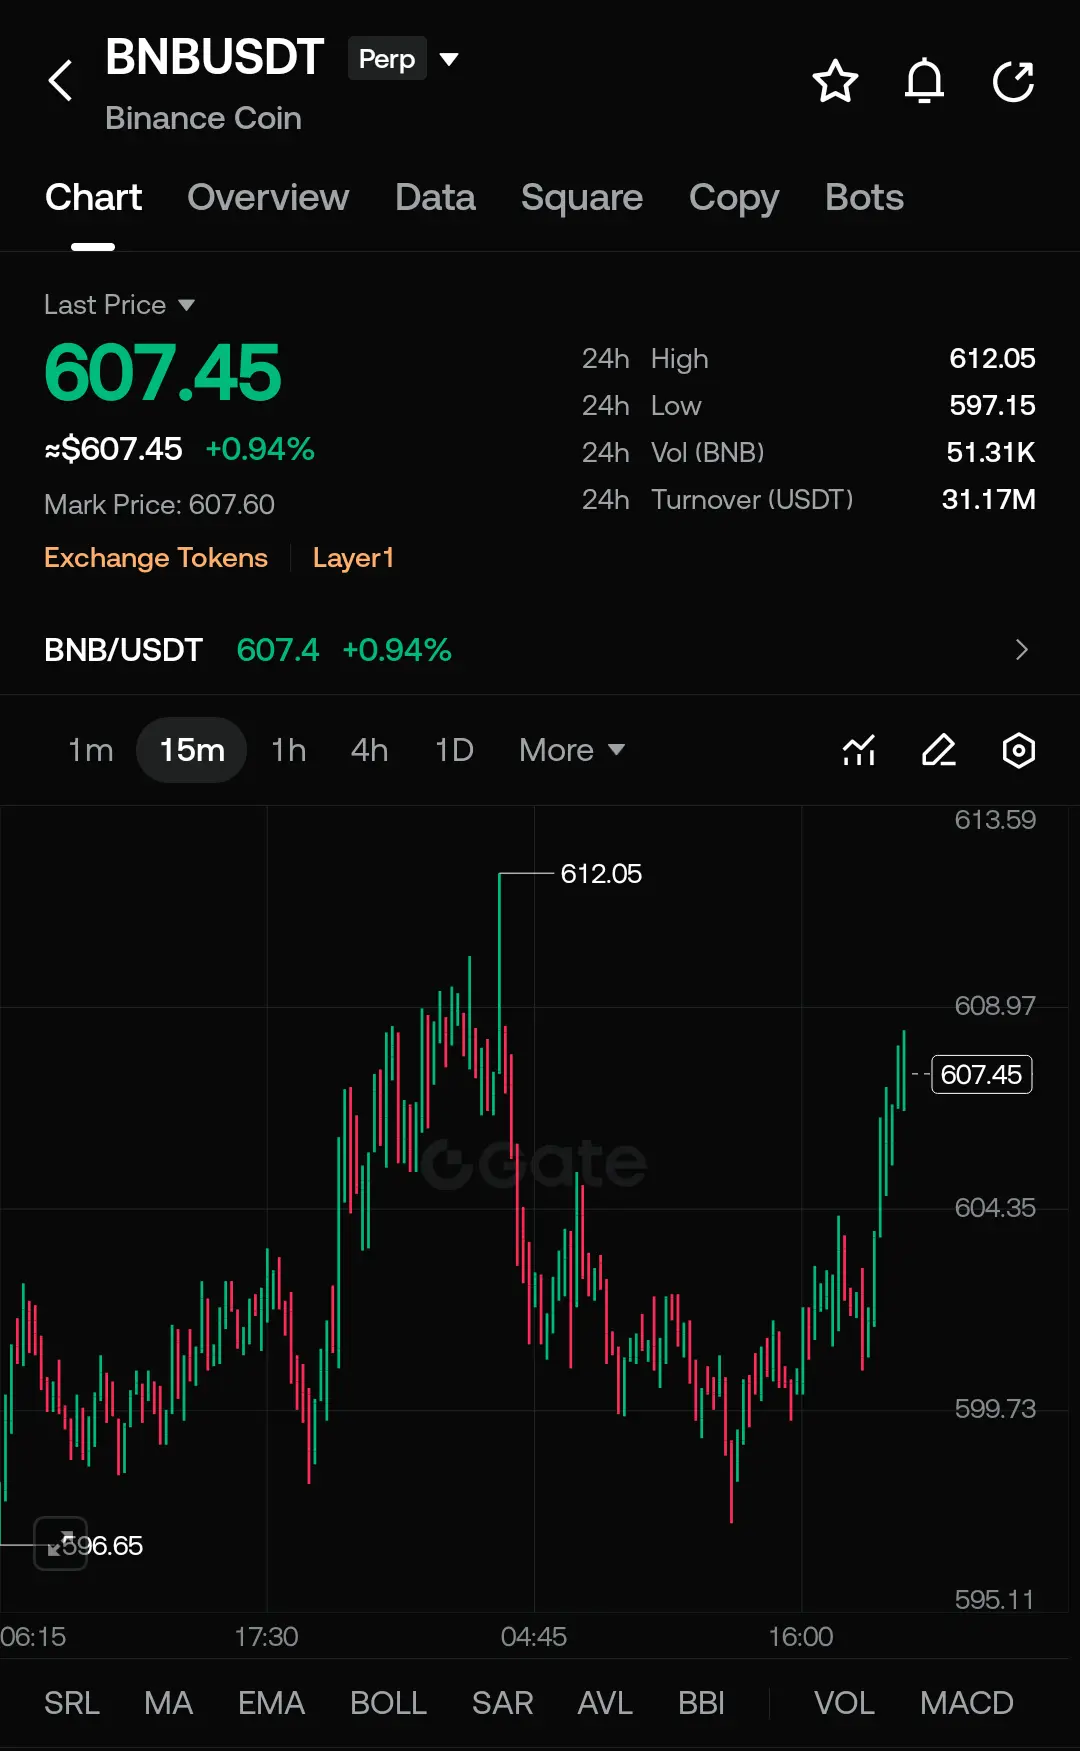Tap Mark Price: 607.60 text
The image size is (1080, 1751).
pyautogui.click(x=159, y=505)
